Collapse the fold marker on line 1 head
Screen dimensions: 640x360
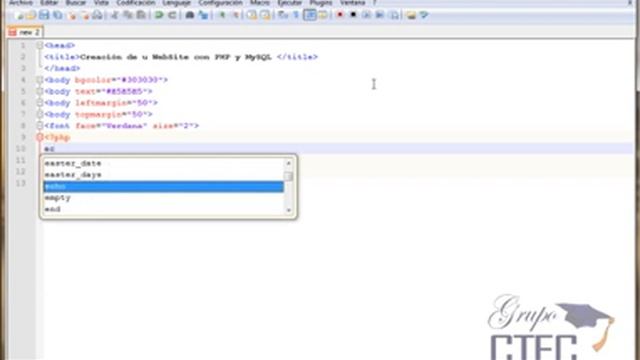(40, 45)
